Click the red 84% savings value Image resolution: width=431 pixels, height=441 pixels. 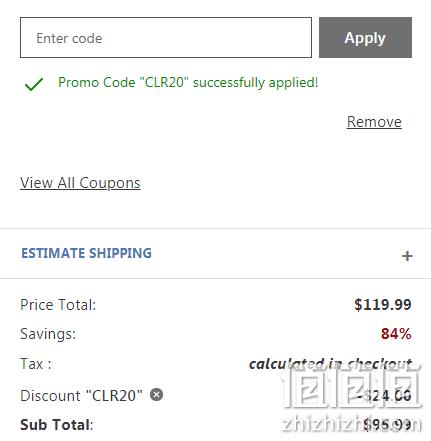(x=396, y=334)
